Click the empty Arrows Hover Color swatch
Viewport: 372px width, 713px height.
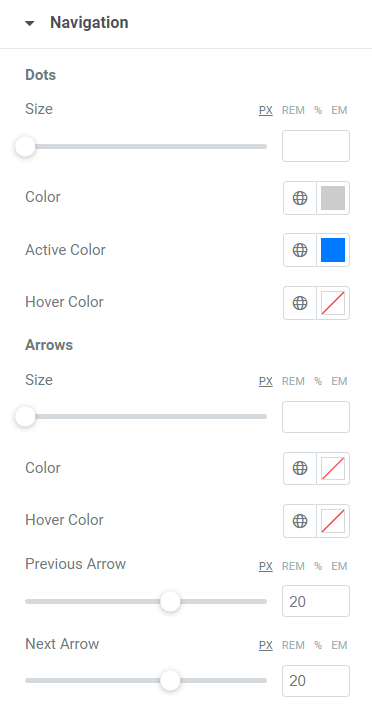click(333, 521)
